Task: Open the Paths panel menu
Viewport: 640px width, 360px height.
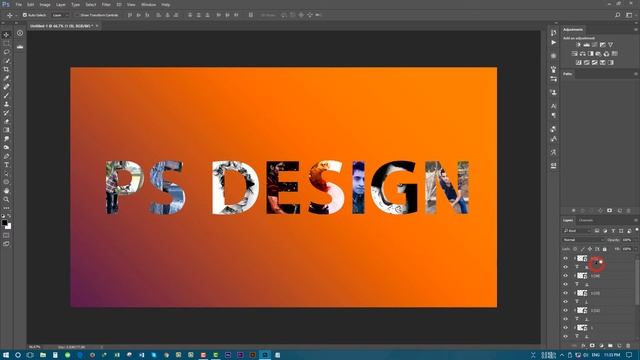Action: pos(636,74)
